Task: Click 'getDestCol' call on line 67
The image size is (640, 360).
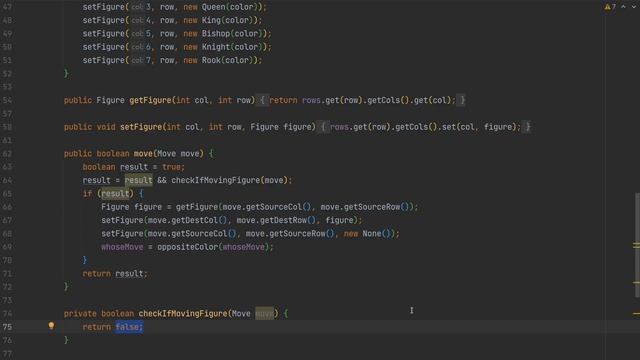Action: click(x=195, y=220)
